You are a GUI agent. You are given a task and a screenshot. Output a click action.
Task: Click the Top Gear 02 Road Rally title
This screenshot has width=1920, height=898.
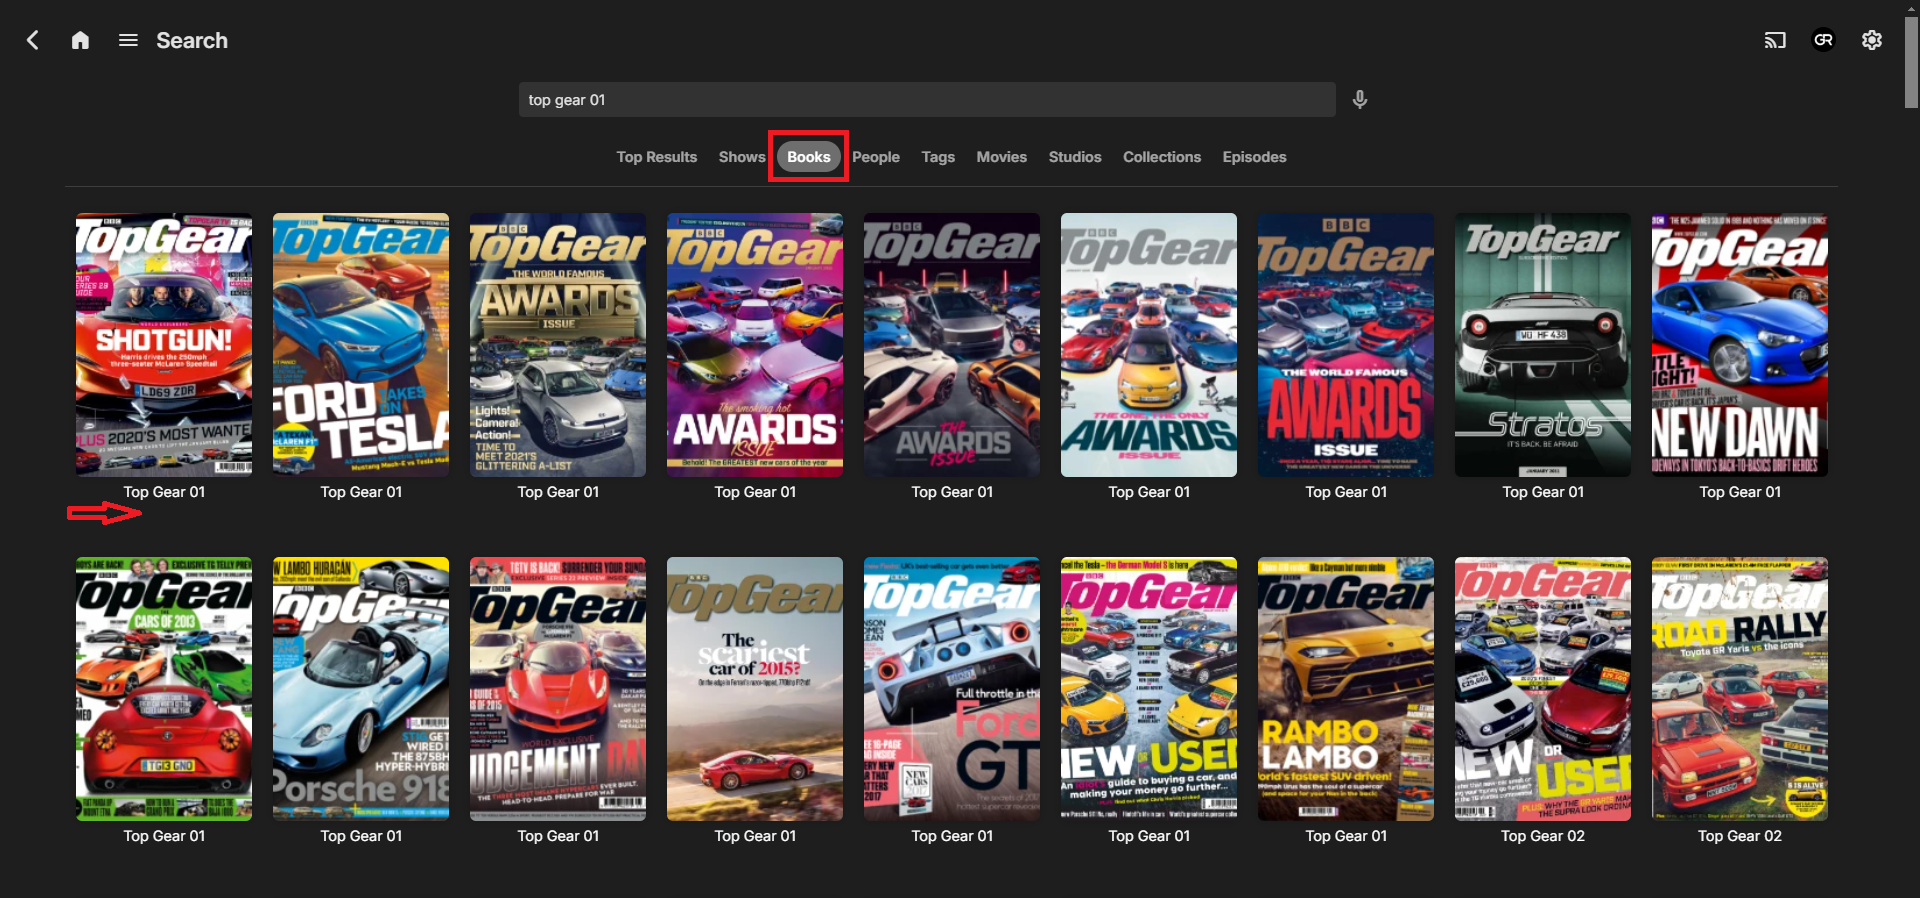point(1739,836)
